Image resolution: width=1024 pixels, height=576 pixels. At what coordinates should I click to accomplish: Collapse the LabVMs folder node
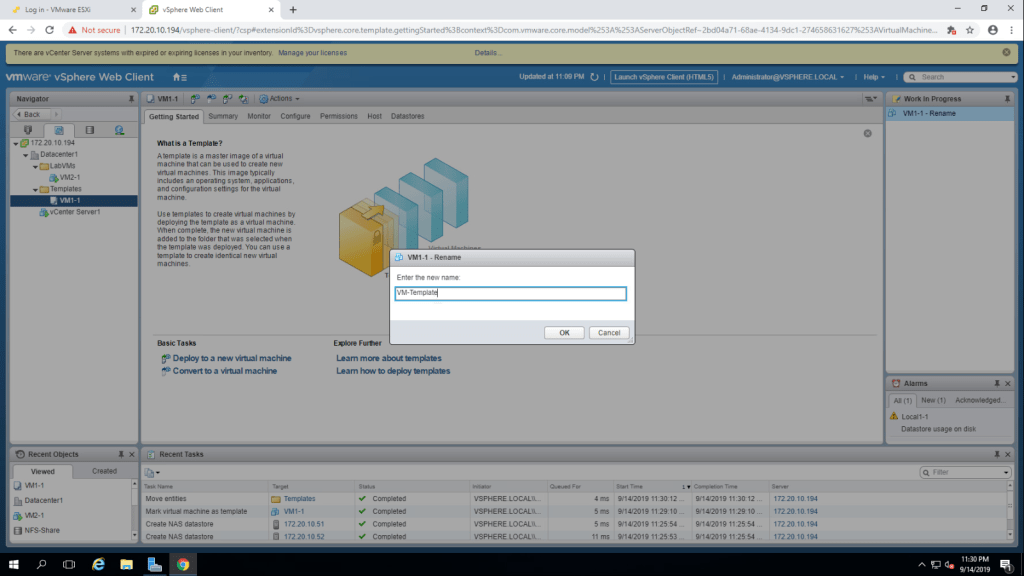35,166
